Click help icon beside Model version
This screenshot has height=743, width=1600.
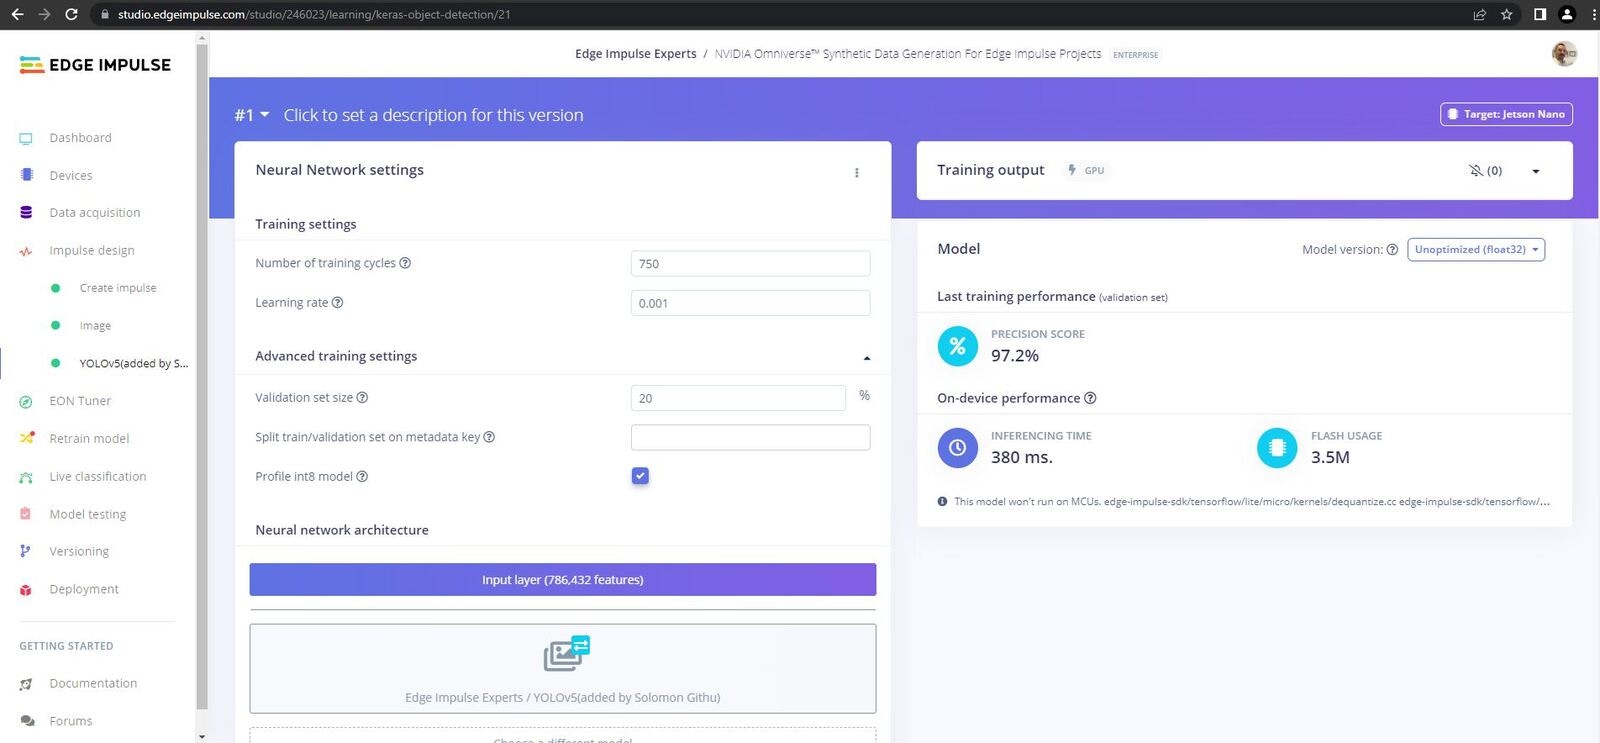pyautogui.click(x=1392, y=249)
